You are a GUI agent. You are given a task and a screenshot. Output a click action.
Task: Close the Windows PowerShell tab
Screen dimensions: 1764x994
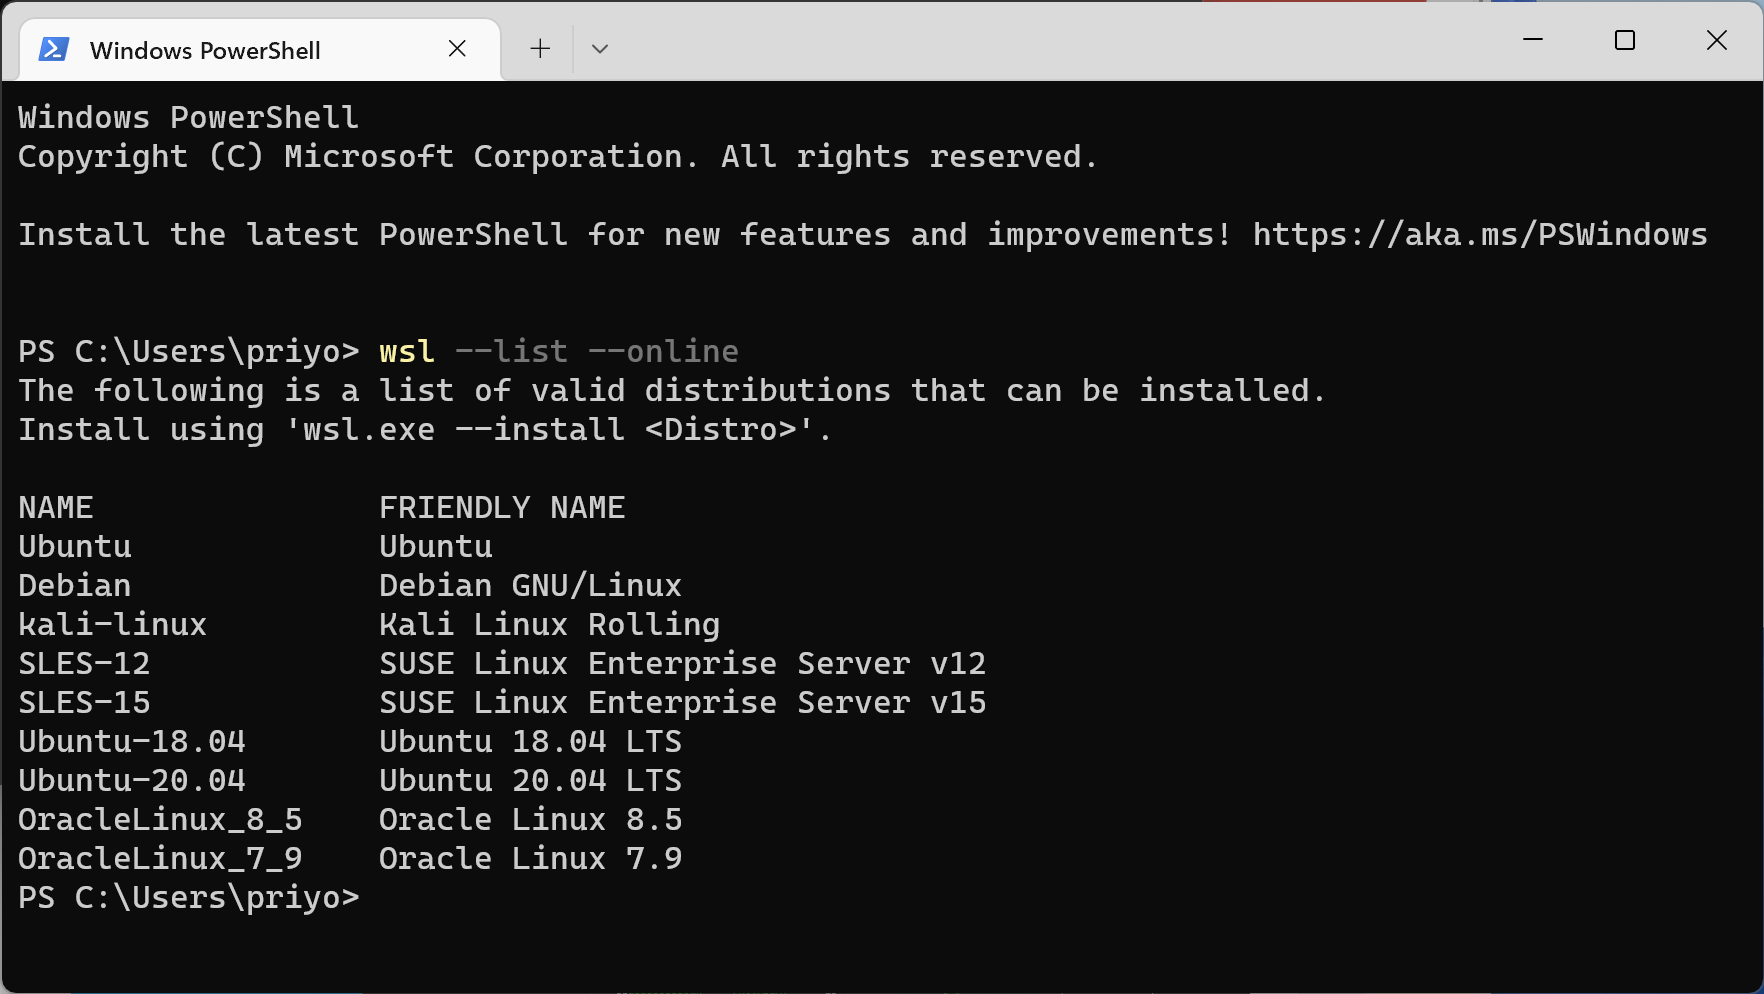(x=457, y=49)
